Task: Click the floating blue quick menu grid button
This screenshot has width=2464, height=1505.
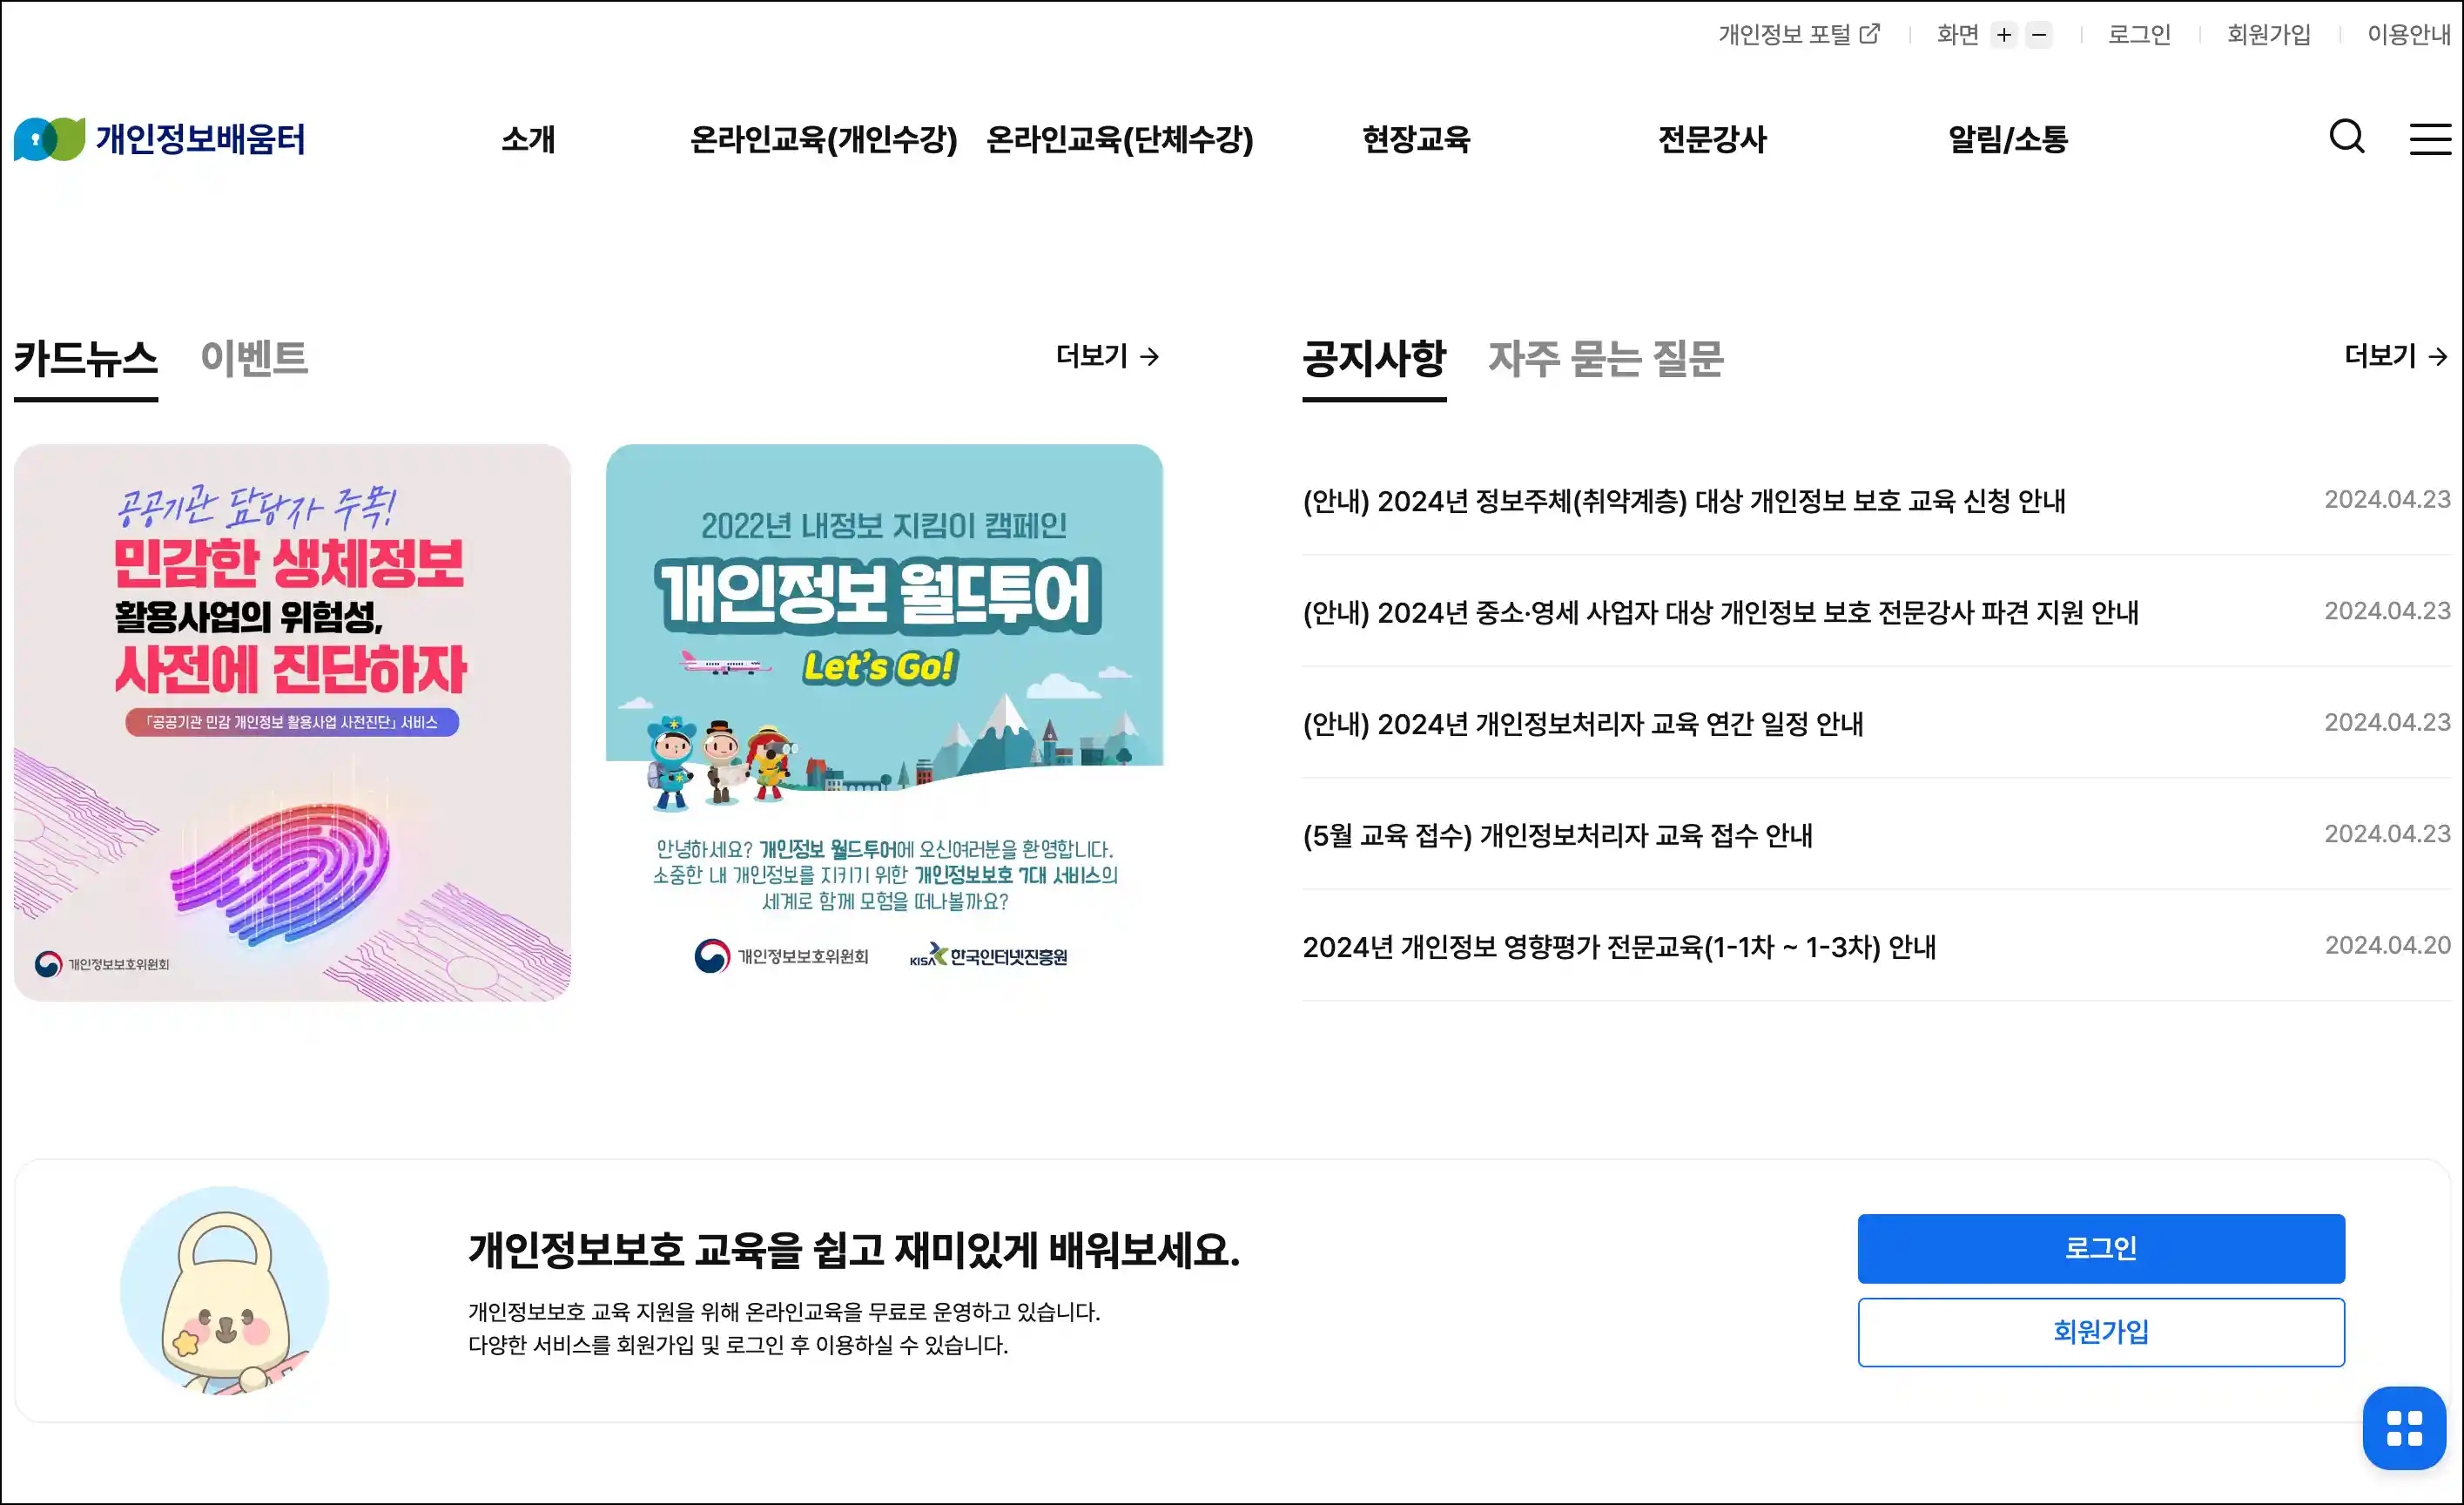Action: [x=2403, y=1427]
